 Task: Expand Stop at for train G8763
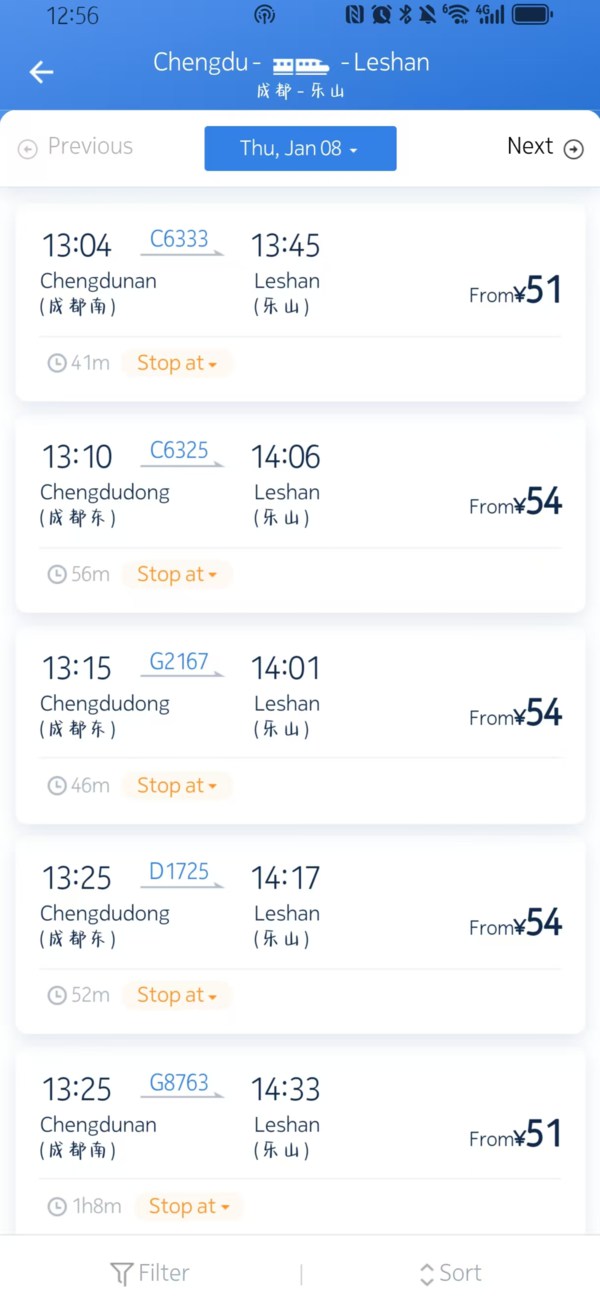coord(189,1206)
